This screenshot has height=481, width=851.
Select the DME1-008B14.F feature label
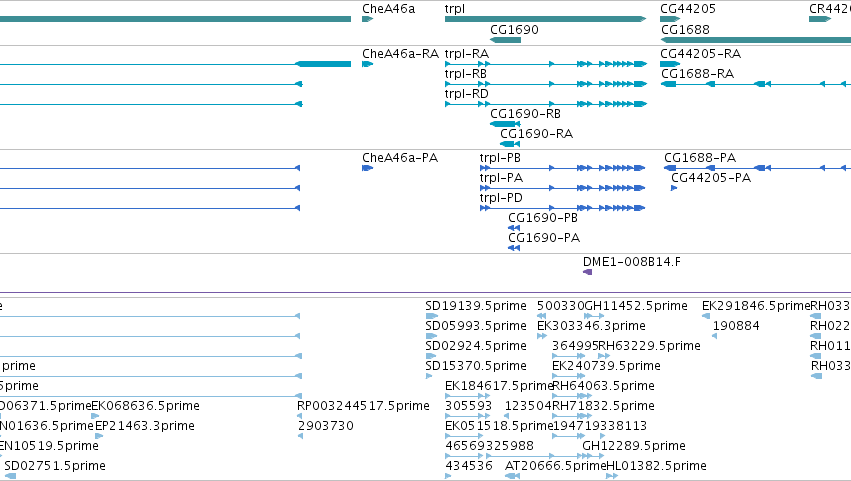tap(632, 262)
